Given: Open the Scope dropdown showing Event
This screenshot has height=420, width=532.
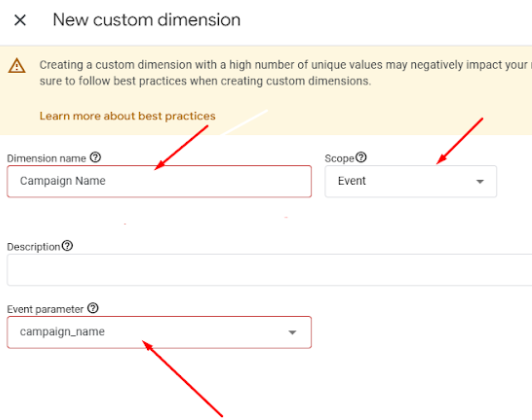Looking at the screenshot, I should [x=411, y=181].
